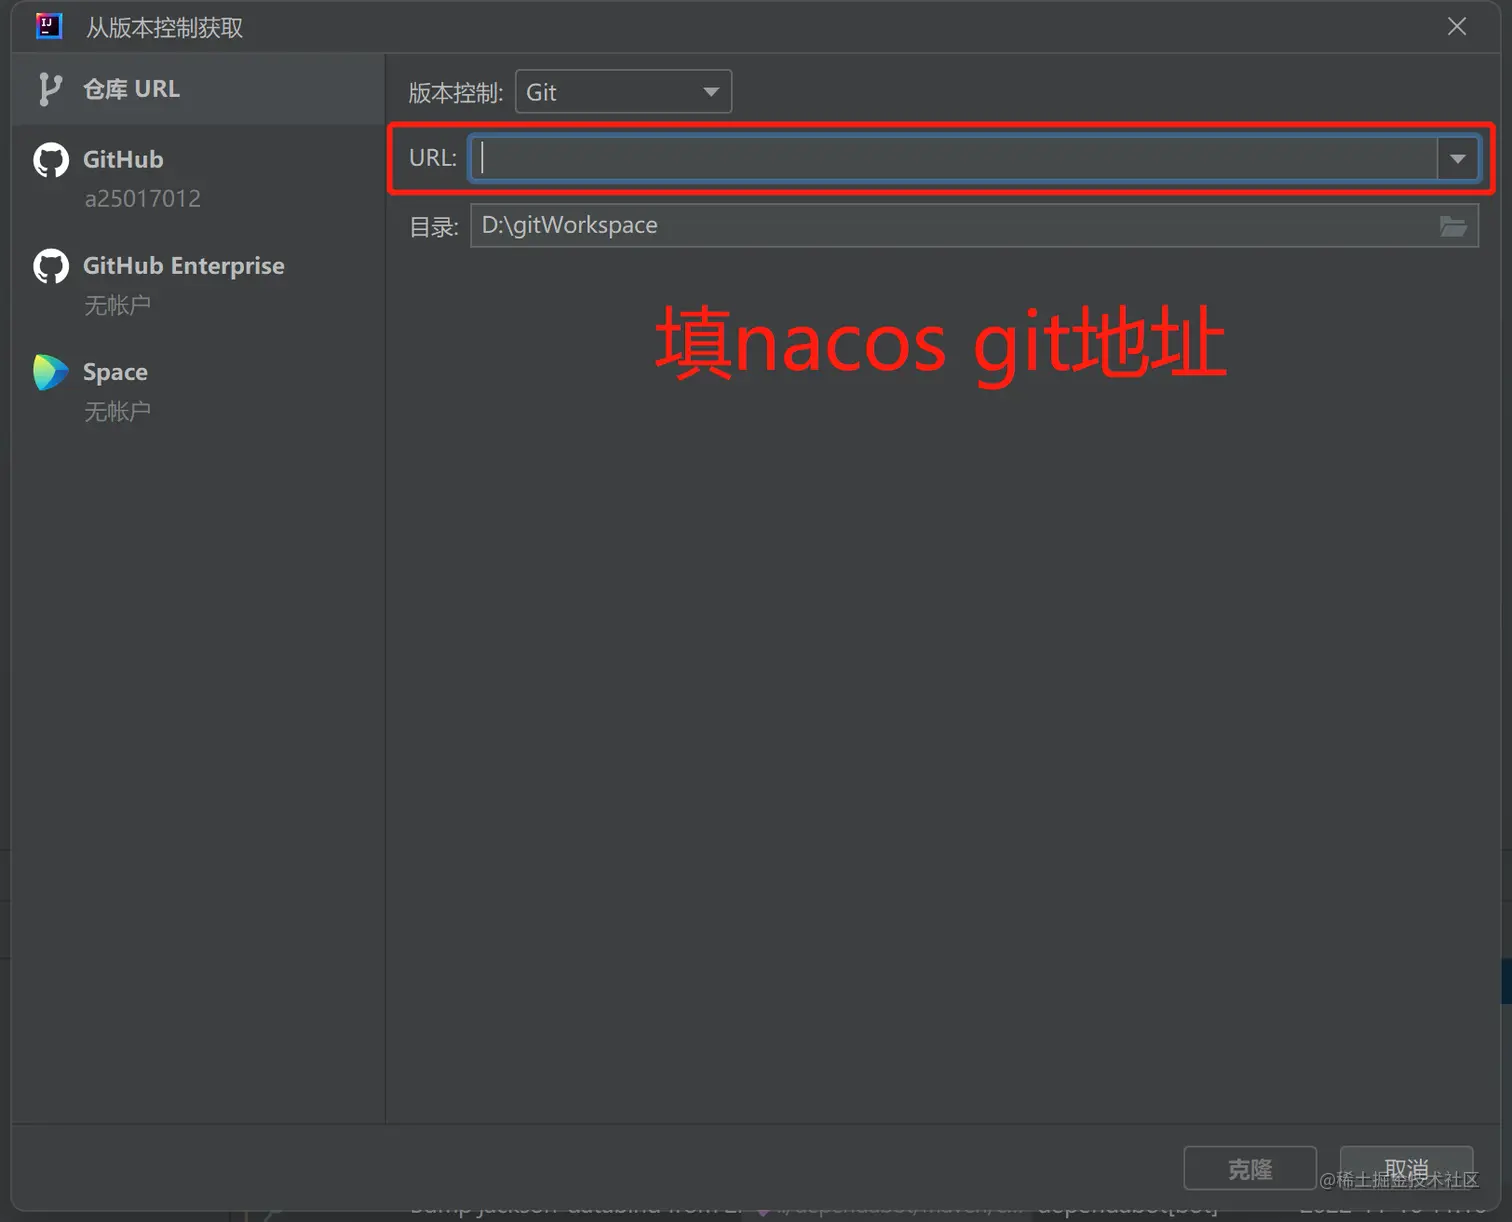The width and height of the screenshot is (1512, 1222).
Task: Click the 无帐户 text under Space
Action: pos(117,411)
